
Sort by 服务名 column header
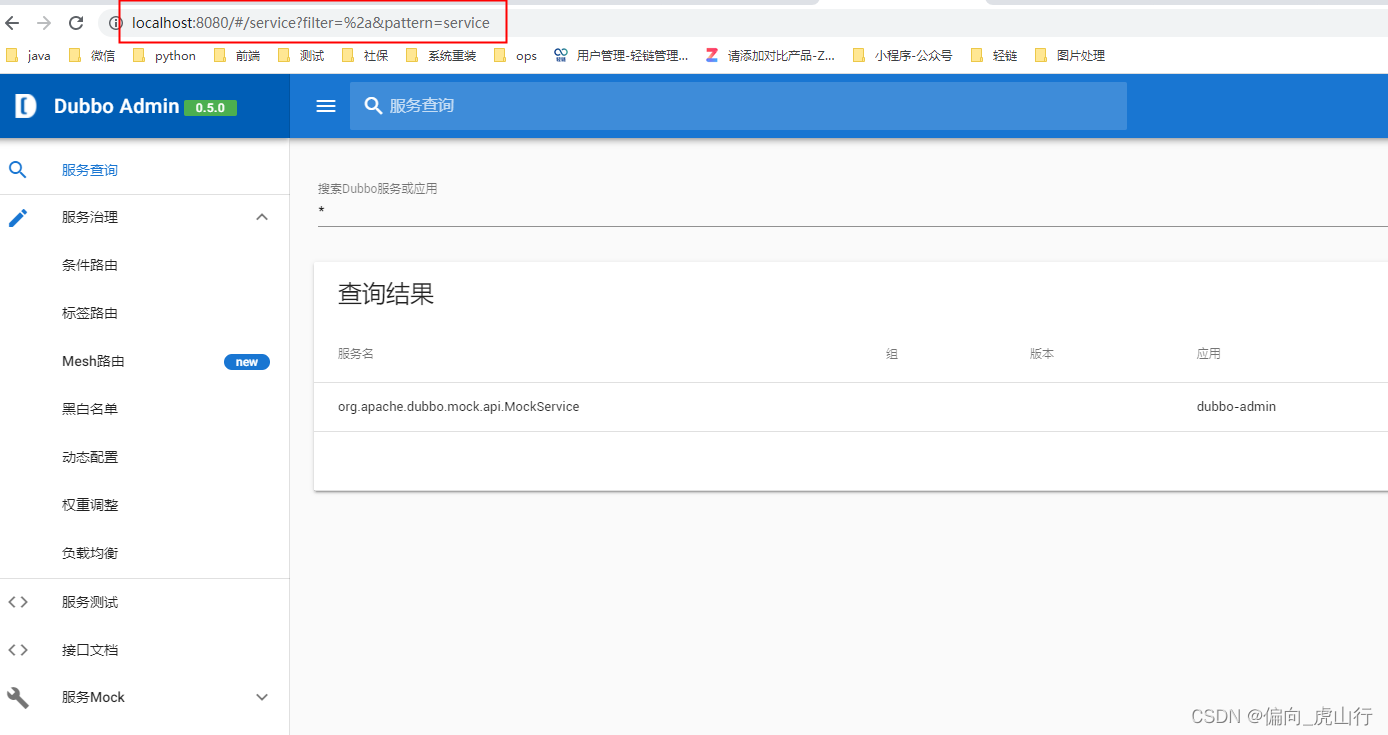pos(356,354)
